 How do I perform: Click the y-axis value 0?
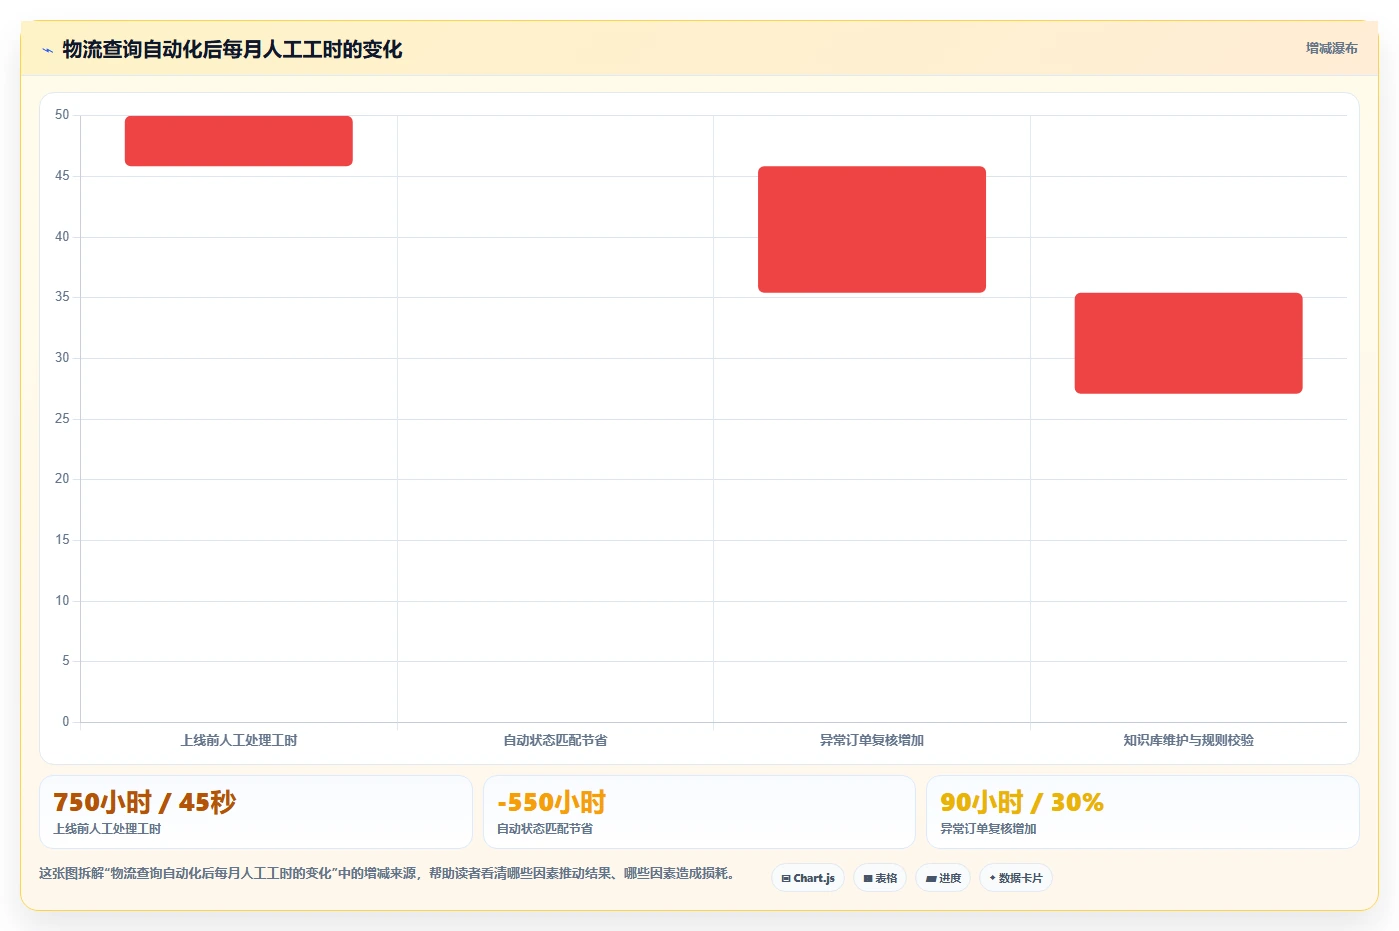click(x=66, y=722)
